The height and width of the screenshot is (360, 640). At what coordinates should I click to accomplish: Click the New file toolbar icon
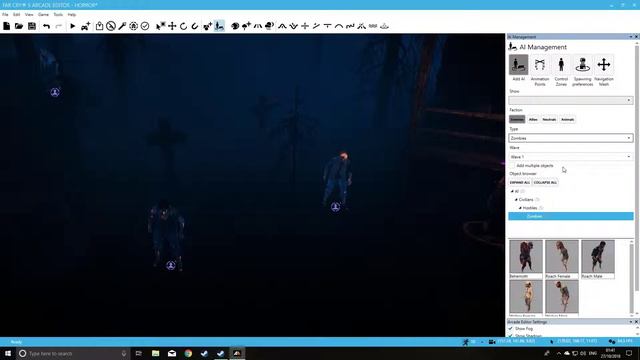tap(7, 26)
